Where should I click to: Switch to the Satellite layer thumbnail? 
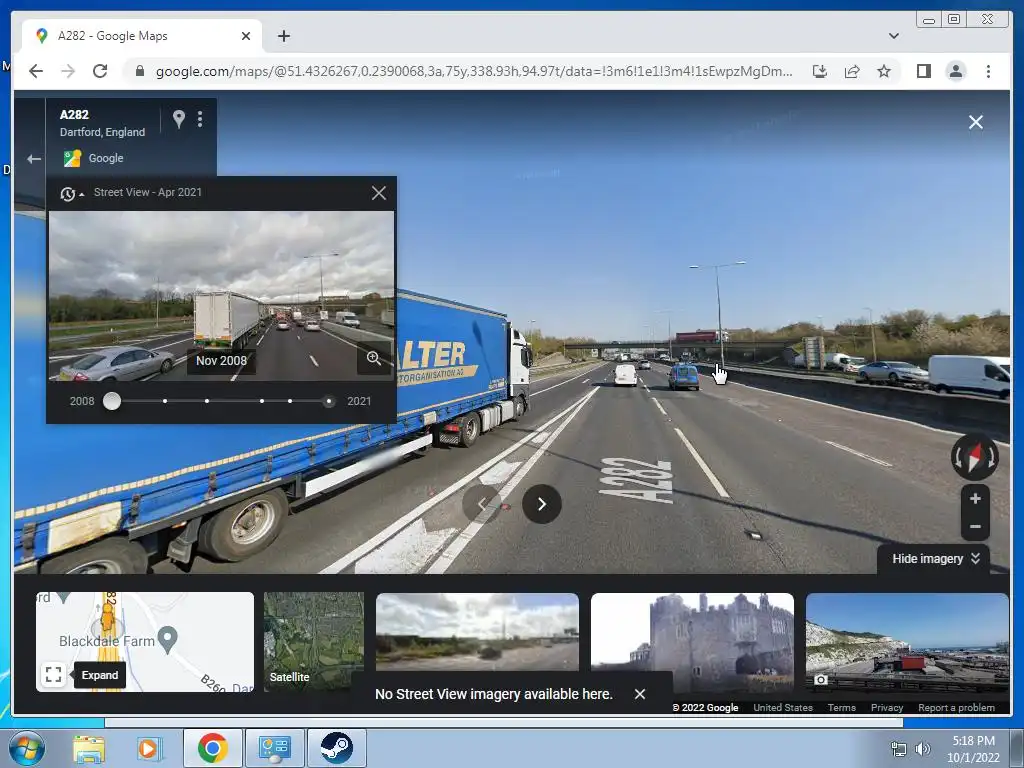(x=313, y=641)
